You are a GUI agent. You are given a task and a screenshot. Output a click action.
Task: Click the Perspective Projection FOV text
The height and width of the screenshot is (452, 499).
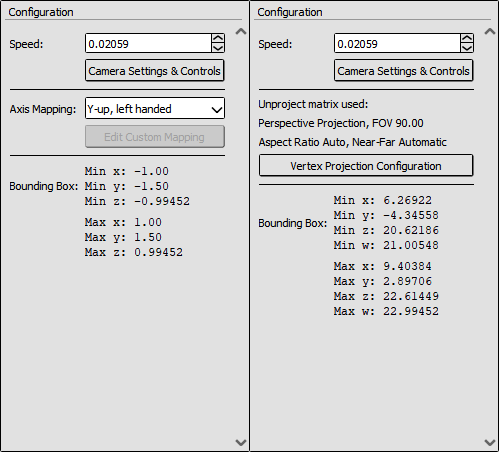click(x=341, y=123)
